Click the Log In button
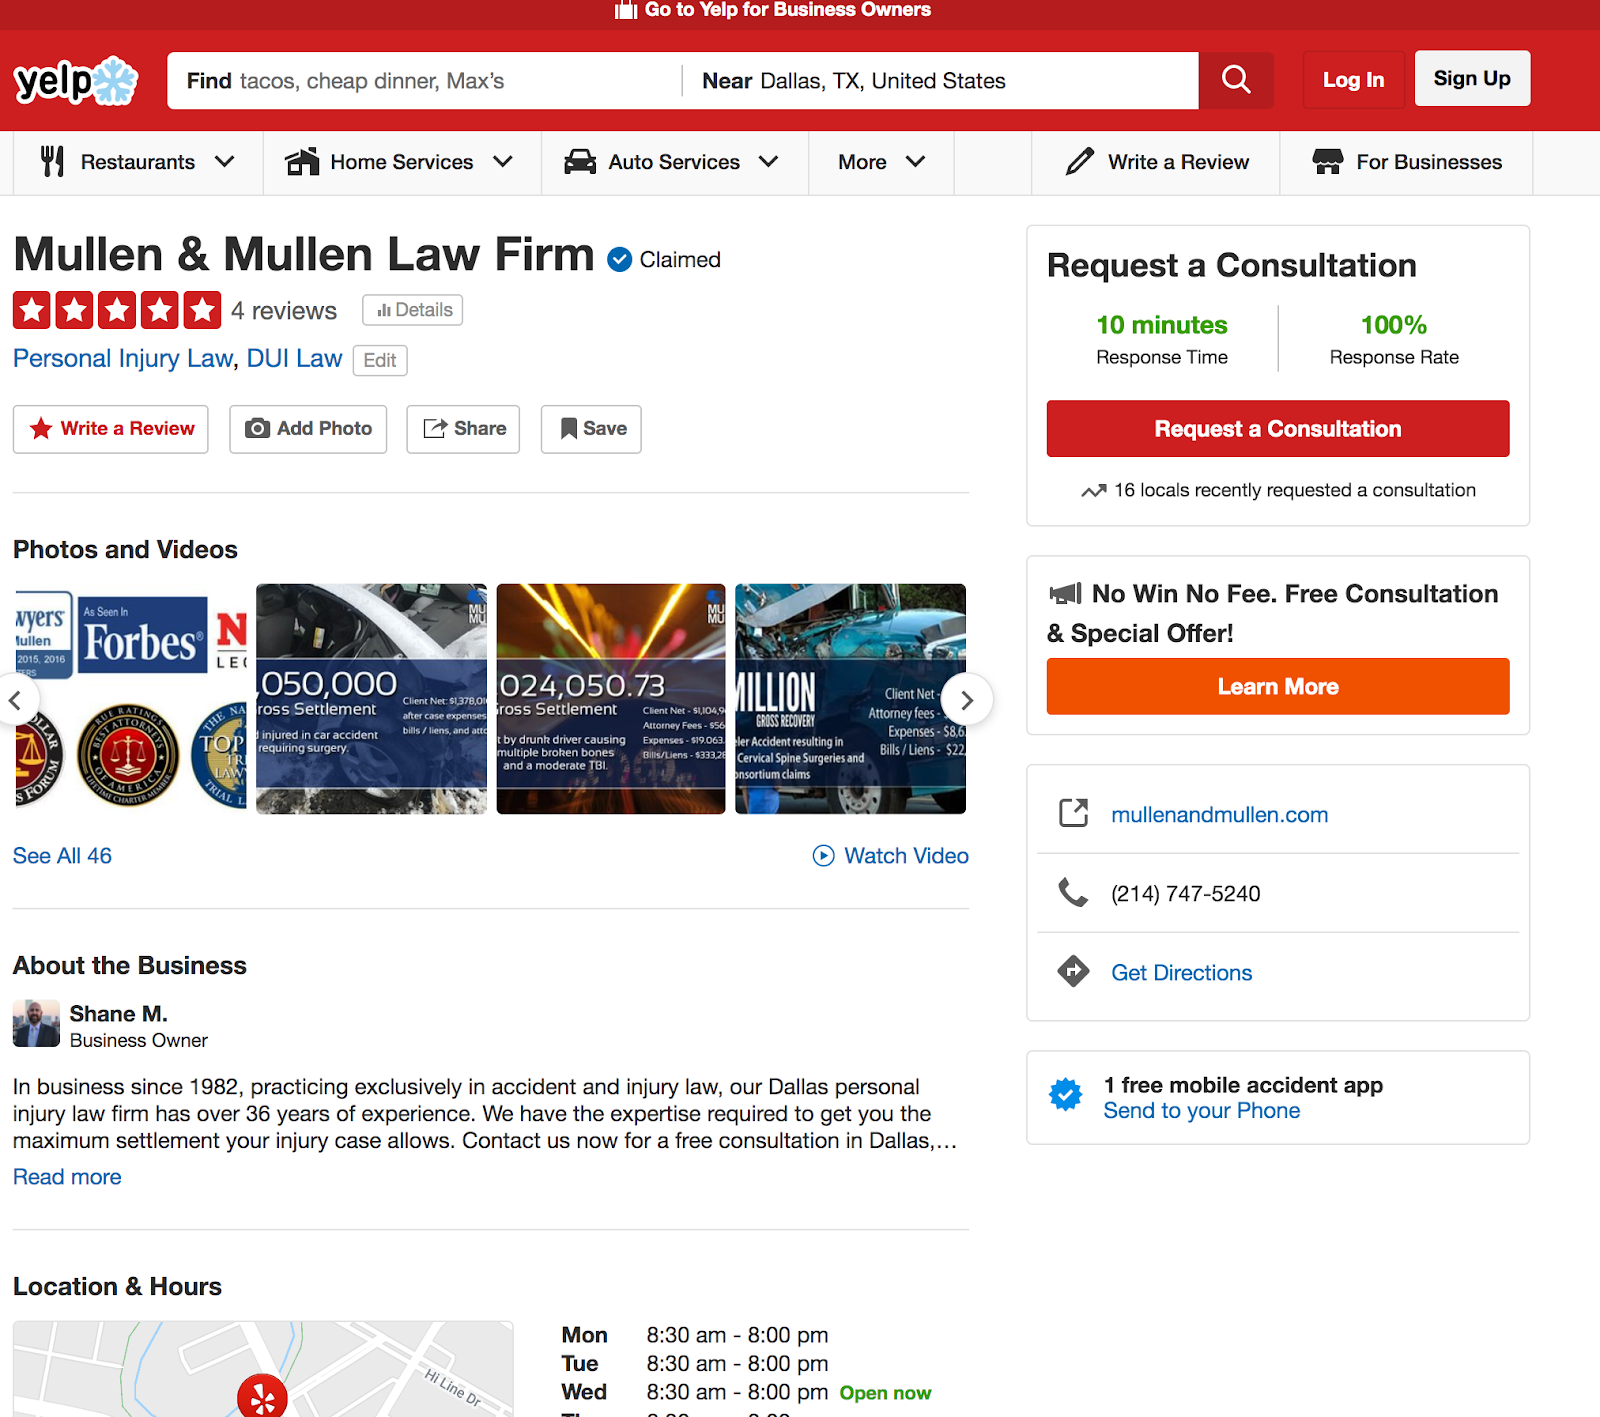 coord(1354,80)
